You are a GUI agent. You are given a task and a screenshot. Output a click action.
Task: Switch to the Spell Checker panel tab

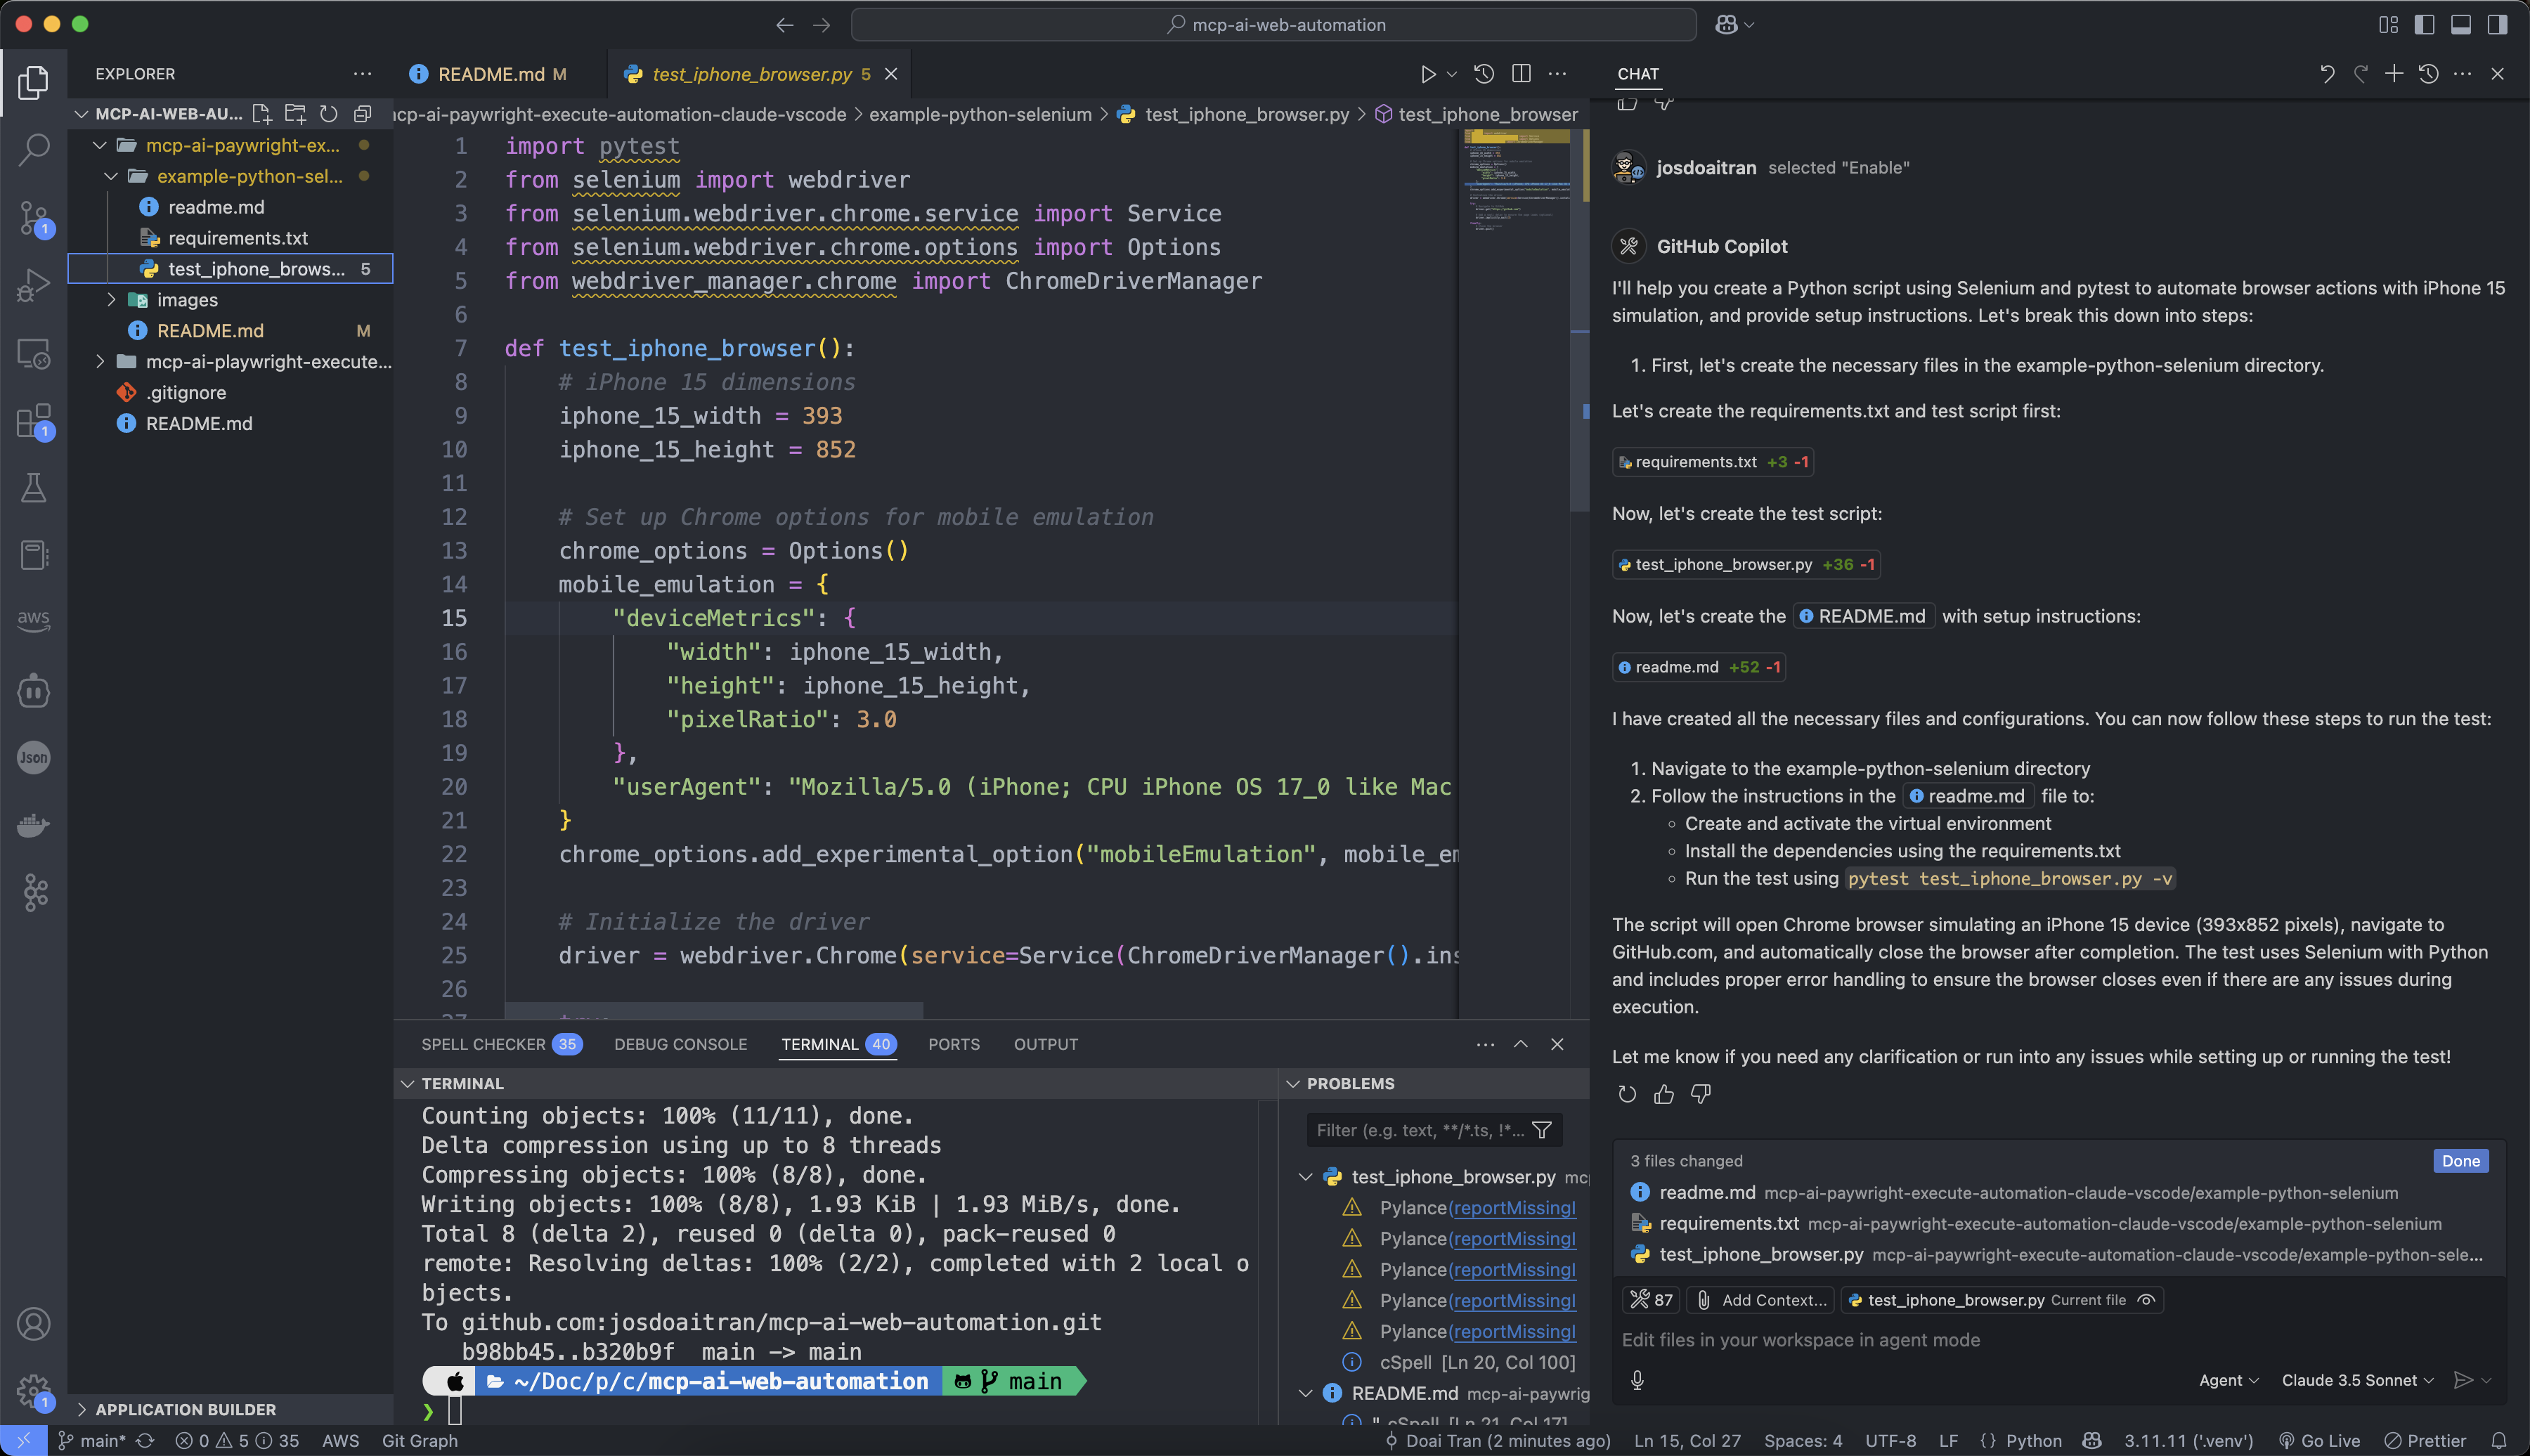pos(501,1044)
